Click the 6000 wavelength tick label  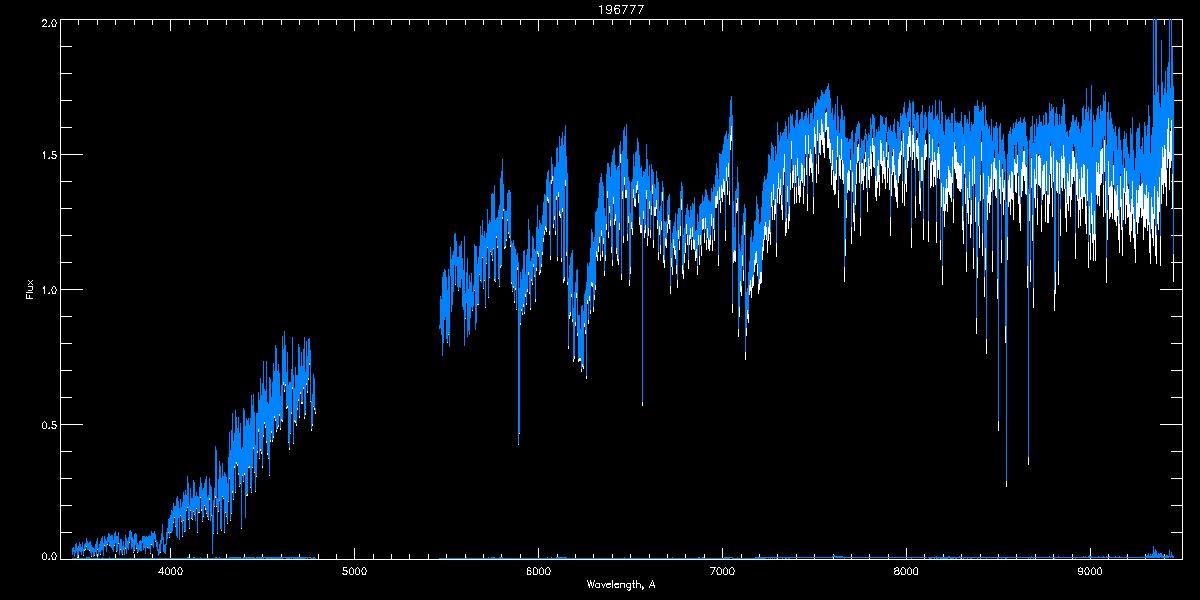point(538,571)
